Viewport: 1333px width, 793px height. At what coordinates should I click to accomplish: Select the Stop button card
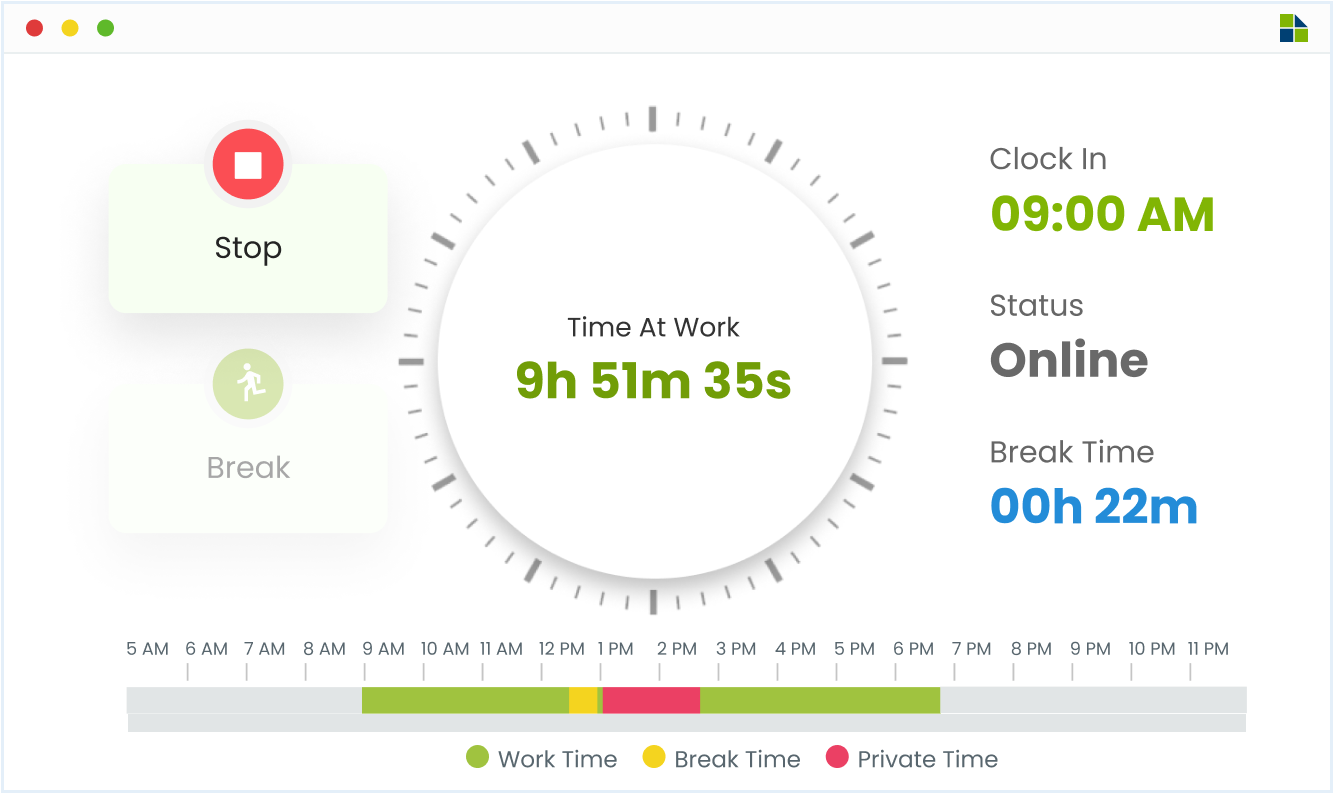point(248,238)
